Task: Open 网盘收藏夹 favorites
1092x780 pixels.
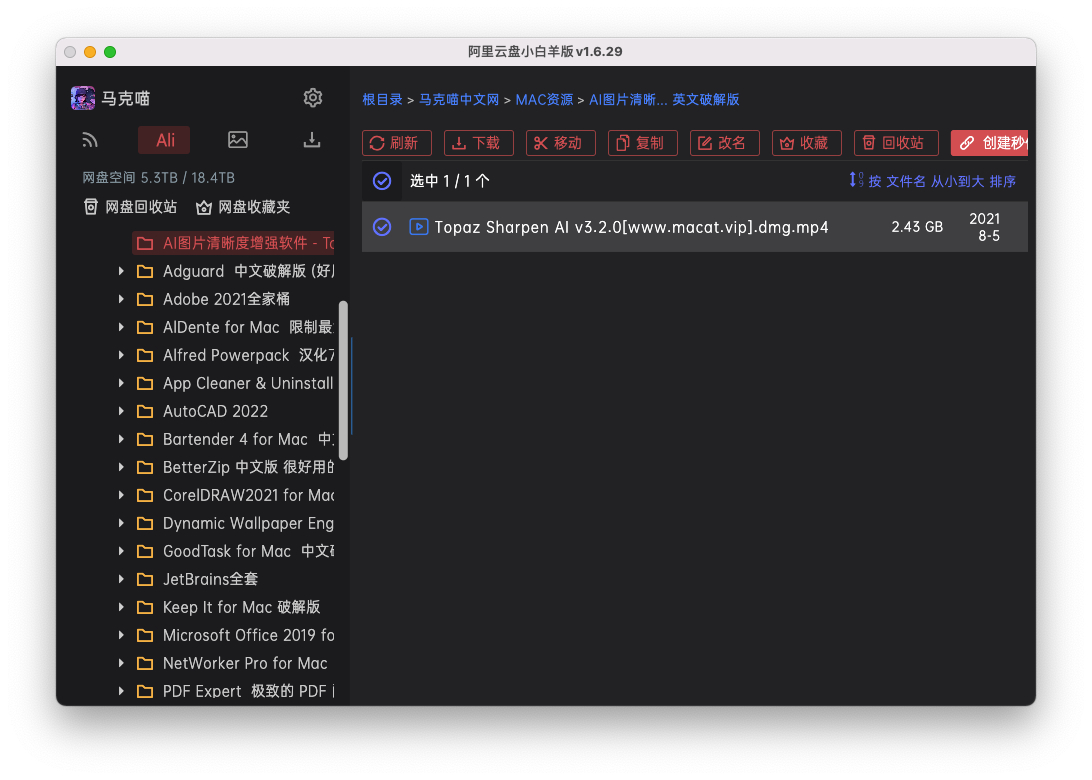Action: 243,207
